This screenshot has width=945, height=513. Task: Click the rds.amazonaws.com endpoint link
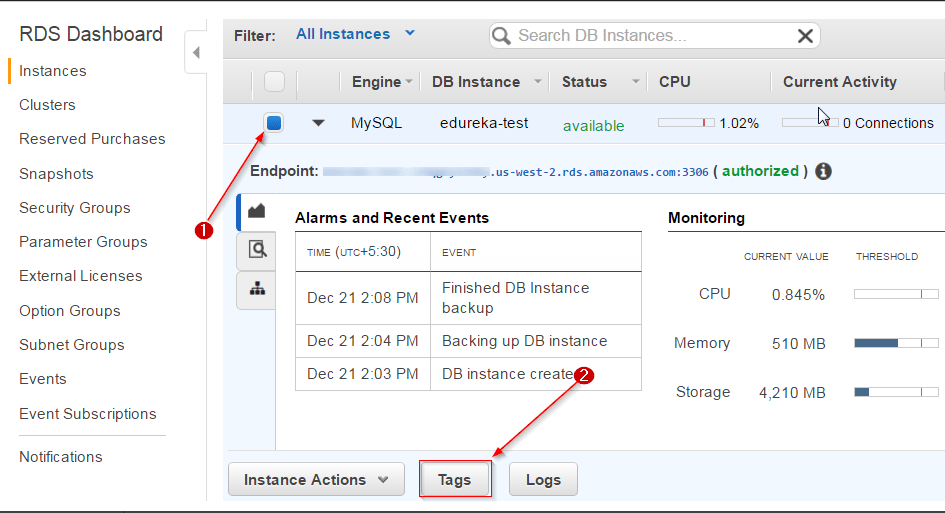(515, 172)
